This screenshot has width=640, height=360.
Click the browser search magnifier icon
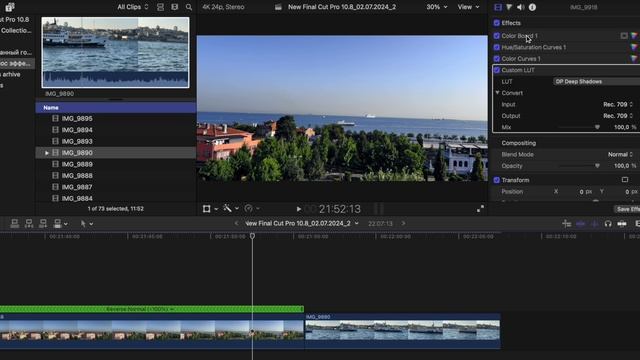[x=189, y=7]
